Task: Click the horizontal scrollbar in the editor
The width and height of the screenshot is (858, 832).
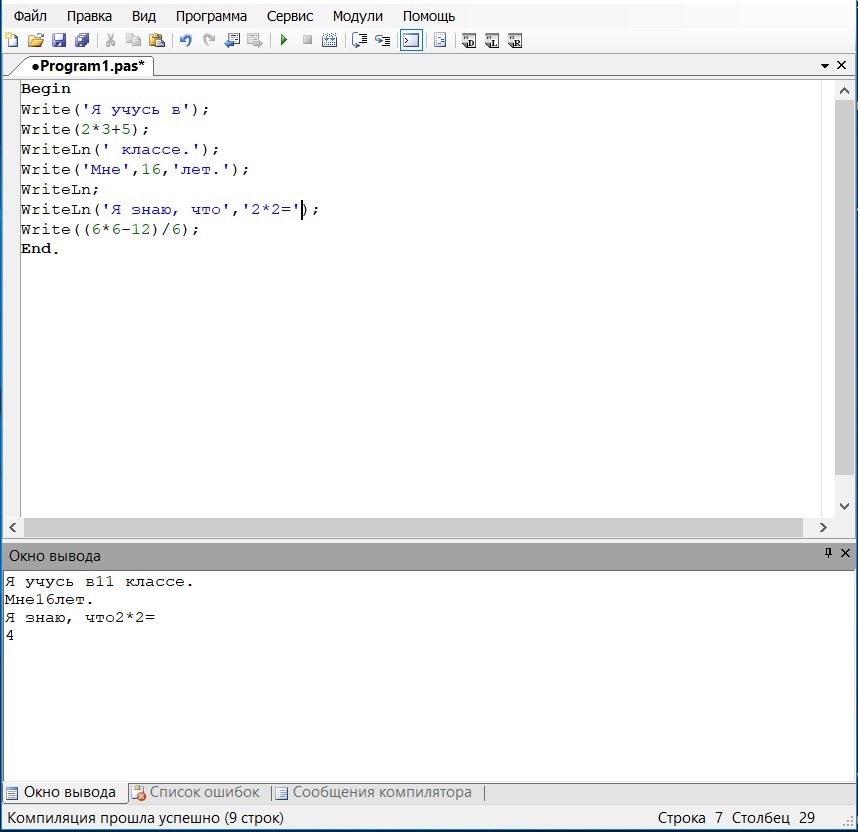Action: pos(412,527)
